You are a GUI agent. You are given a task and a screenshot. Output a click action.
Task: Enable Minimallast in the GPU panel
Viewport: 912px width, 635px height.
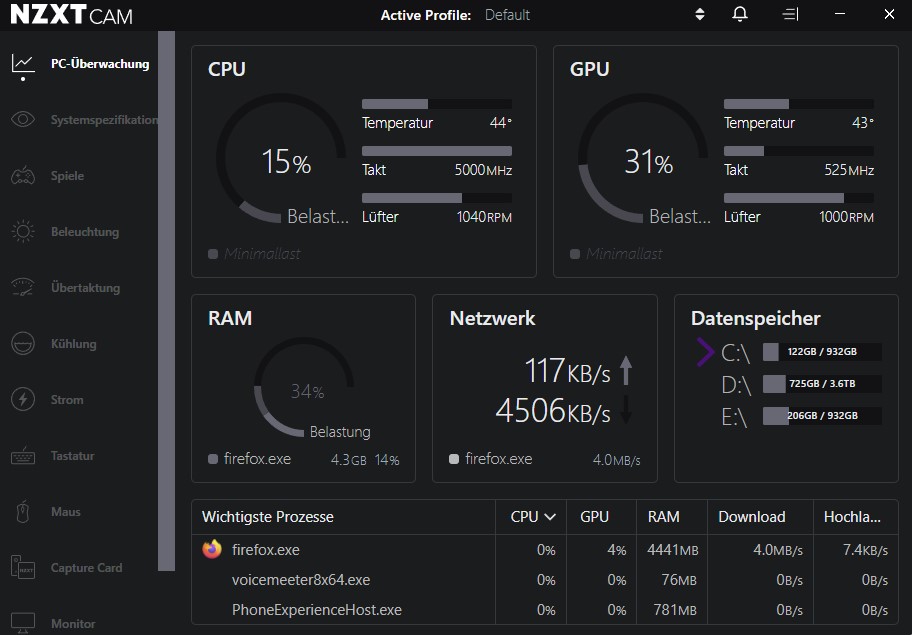[576, 254]
